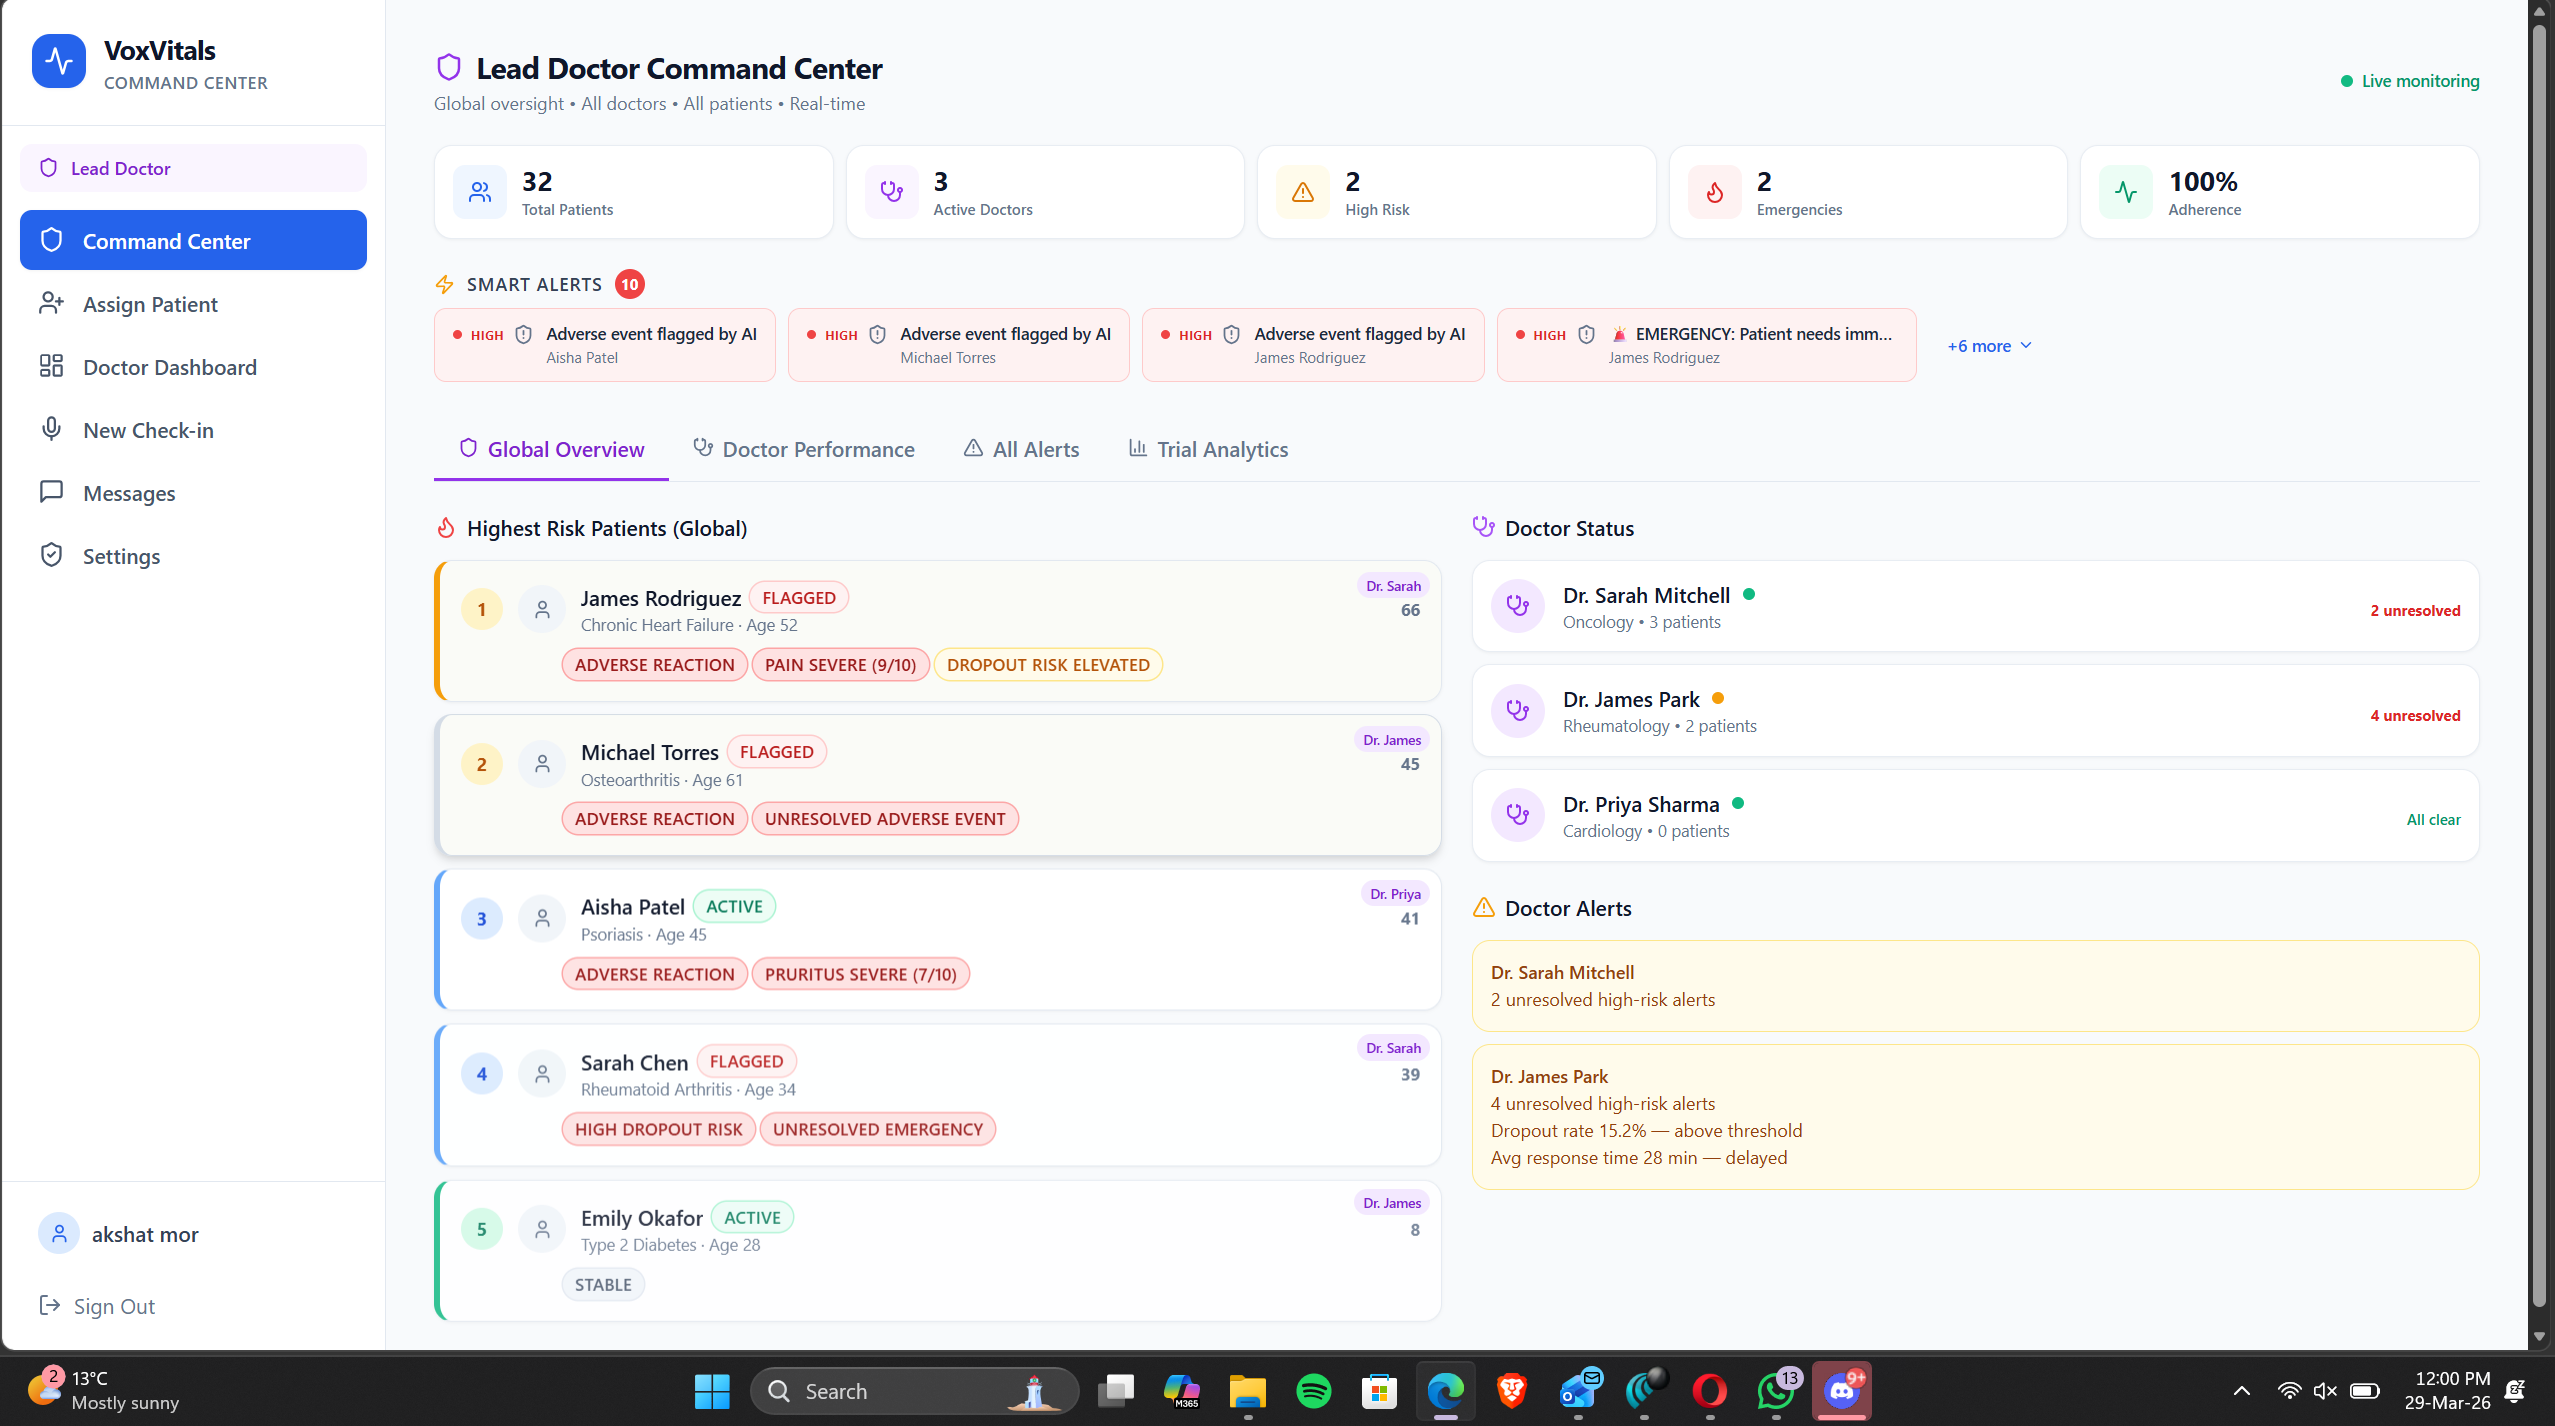Screen dimensions: 2555x1426
Task: Expand the +6 more smart alerts
Action: pos(1988,346)
